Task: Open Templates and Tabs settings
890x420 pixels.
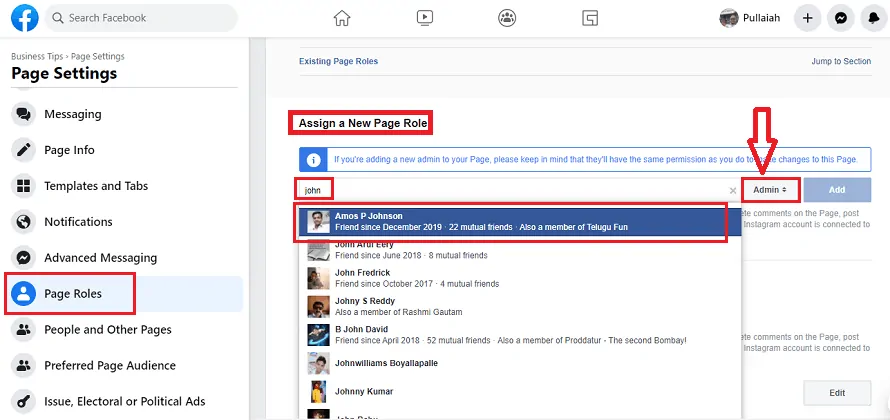Action: tap(127, 186)
